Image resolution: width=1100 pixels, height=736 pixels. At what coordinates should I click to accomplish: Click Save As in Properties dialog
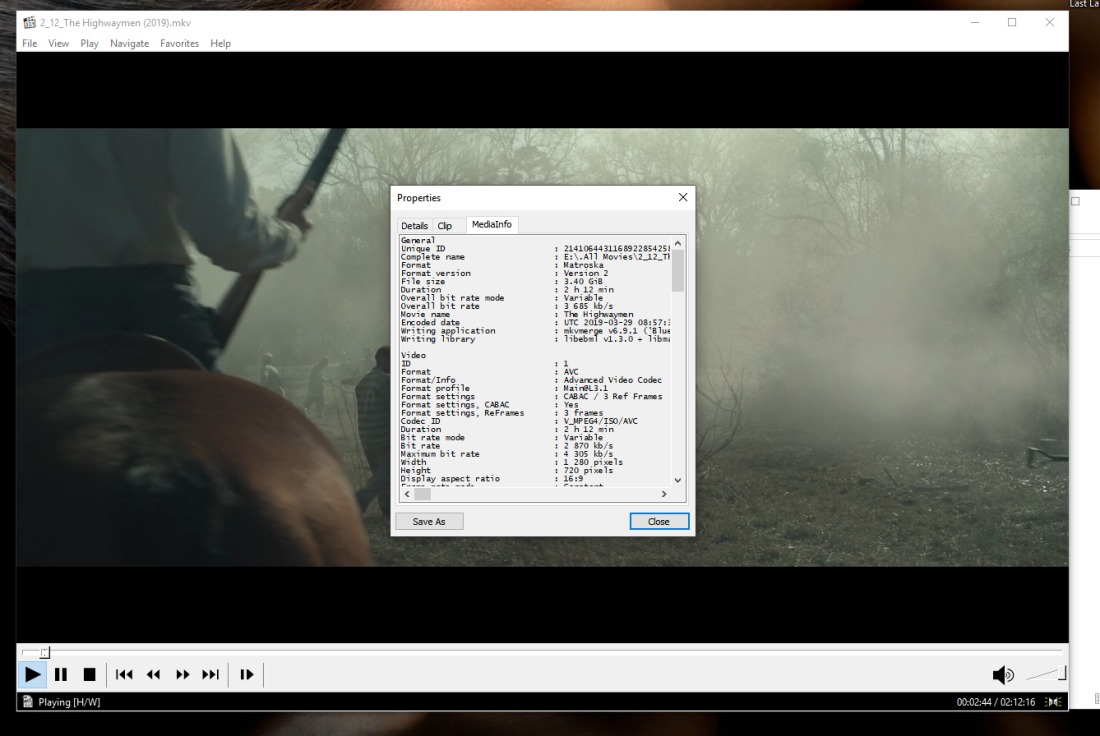[x=429, y=521]
